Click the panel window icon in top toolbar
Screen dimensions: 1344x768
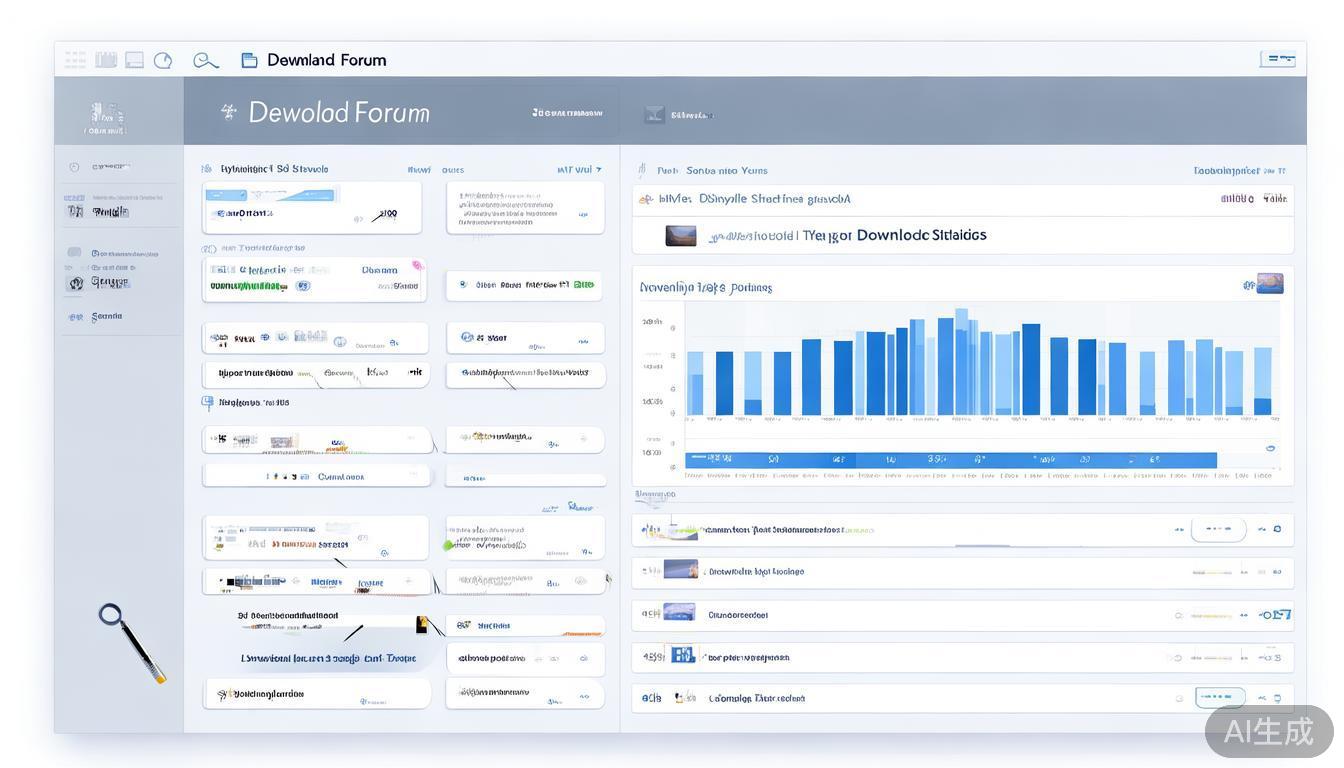click(x=134, y=60)
